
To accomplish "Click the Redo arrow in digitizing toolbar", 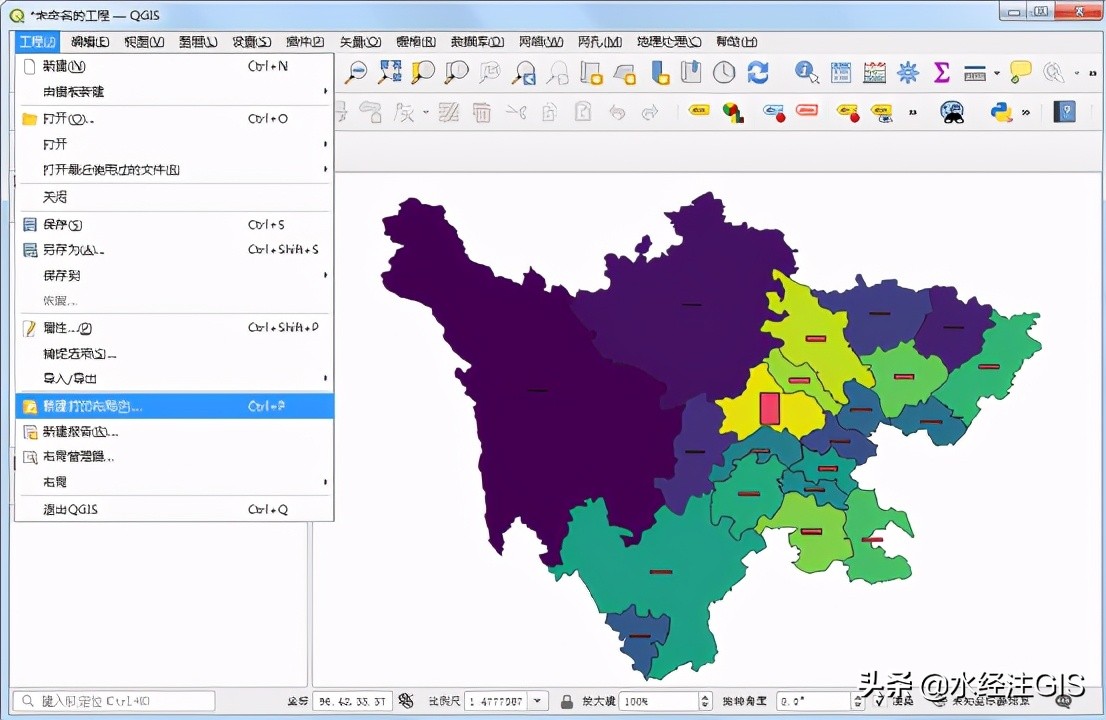I will tap(650, 112).
